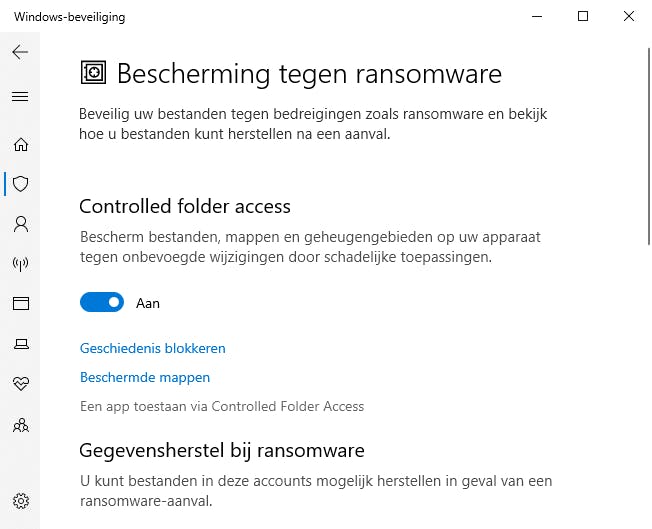Viewport: 652px width, 529px height.
Task: Open Device performance & health heart icon
Action: click(x=20, y=384)
